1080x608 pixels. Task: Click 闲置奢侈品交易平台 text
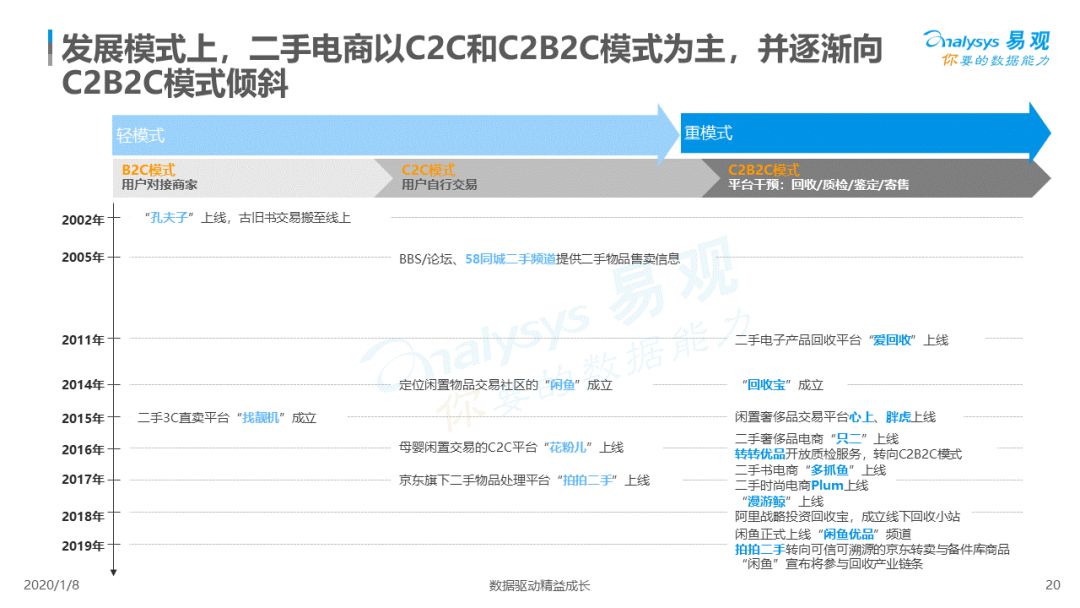[791, 417]
